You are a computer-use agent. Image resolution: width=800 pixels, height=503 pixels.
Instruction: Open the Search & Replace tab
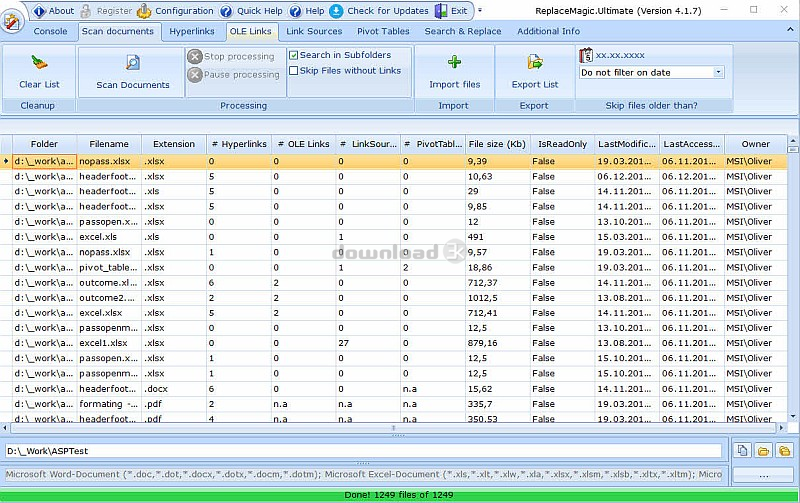pos(463,32)
